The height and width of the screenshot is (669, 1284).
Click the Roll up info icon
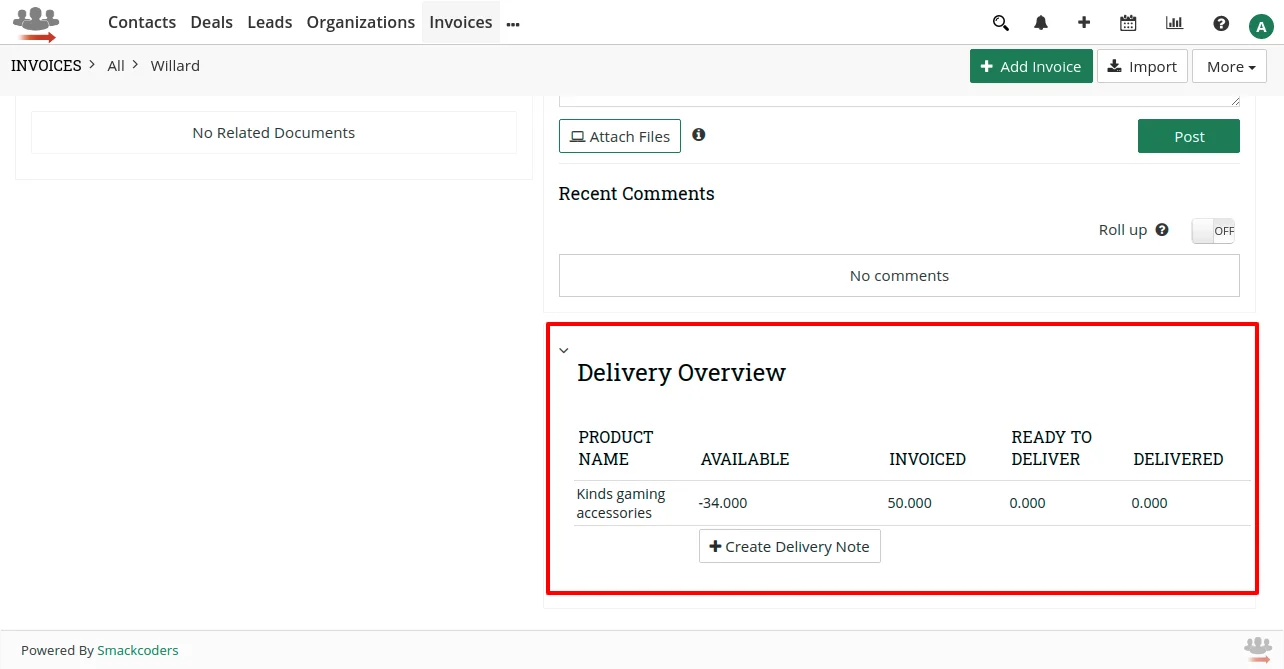pos(1162,229)
